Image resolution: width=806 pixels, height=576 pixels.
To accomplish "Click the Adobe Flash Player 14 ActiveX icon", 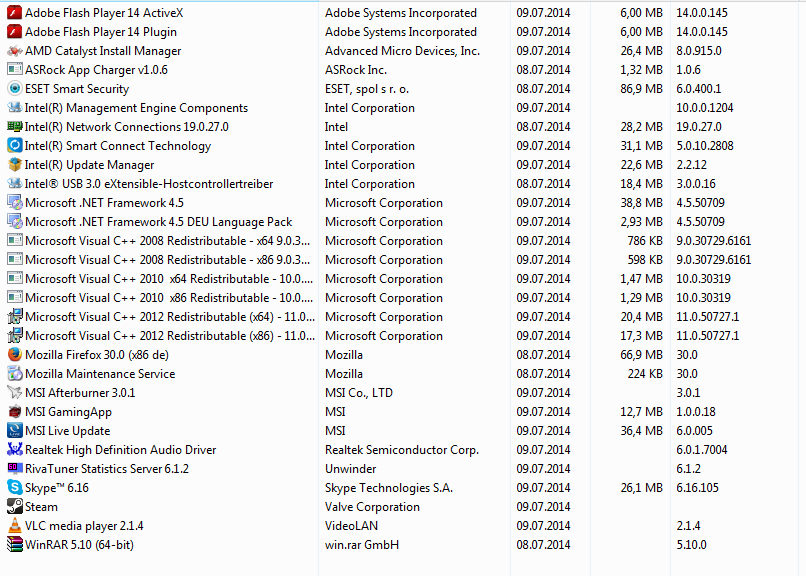I will pos(14,13).
